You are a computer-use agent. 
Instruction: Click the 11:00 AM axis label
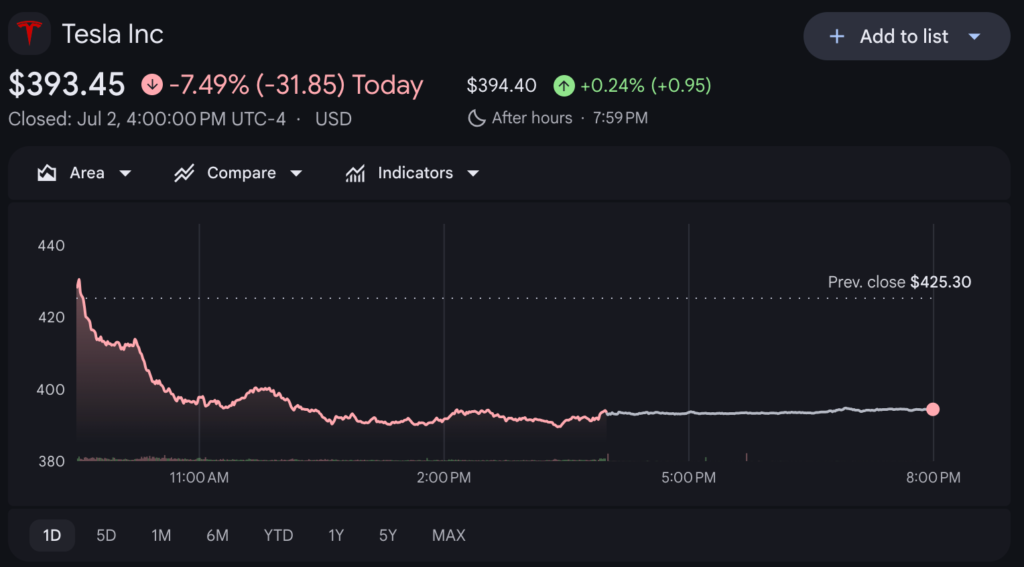click(x=199, y=478)
